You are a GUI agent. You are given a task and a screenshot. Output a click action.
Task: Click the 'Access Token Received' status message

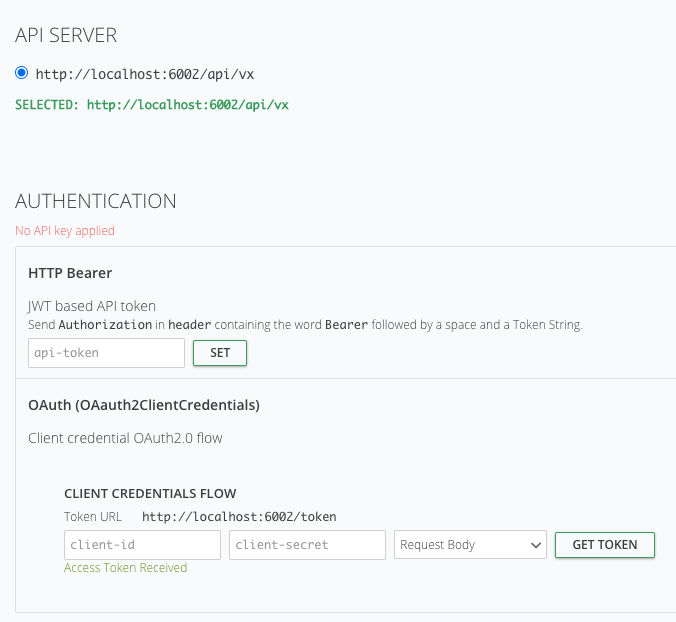pos(125,568)
